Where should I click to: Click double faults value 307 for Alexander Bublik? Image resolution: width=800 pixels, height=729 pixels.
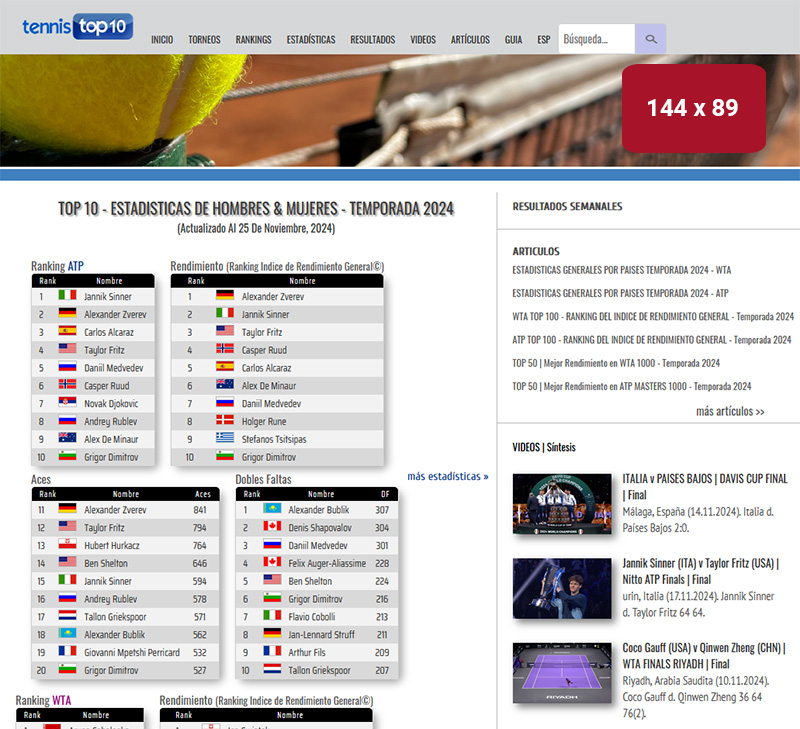pos(382,510)
